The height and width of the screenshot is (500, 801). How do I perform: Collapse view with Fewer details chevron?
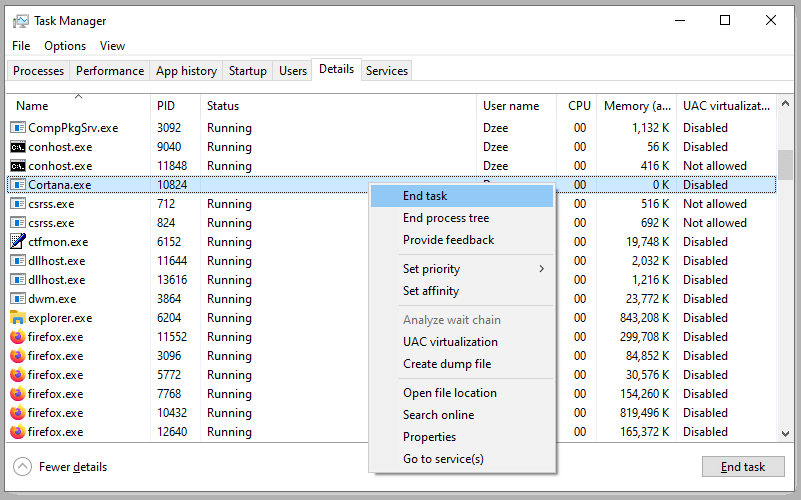(22, 467)
